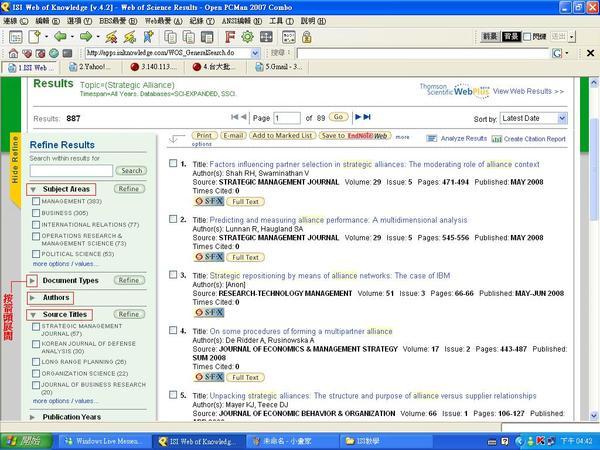The image size is (600, 450).
Task: Expand the Document Types section triangle
Action: pyautogui.click(x=32, y=281)
